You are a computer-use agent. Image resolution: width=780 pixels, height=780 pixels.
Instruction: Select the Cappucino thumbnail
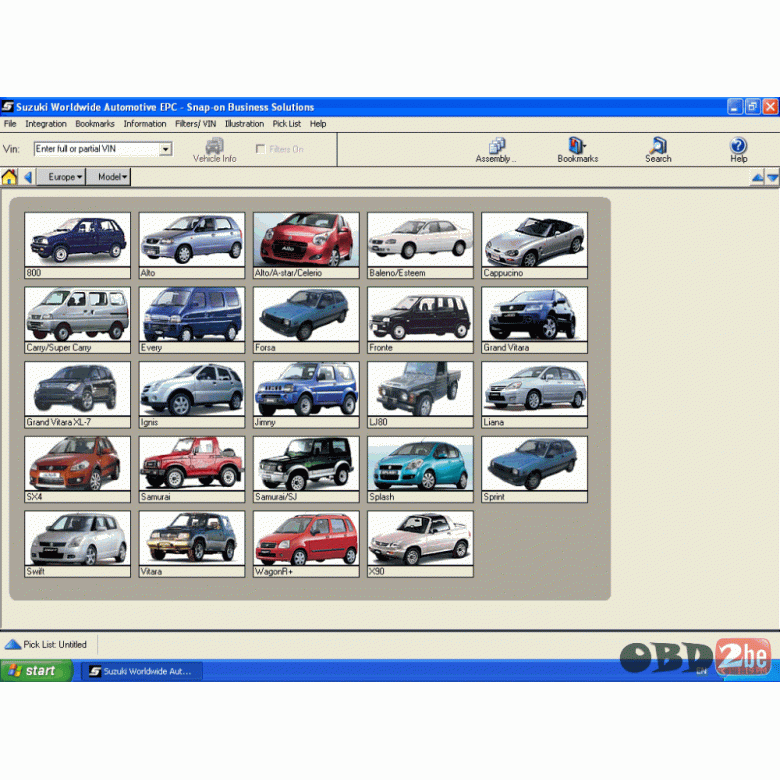tap(534, 245)
